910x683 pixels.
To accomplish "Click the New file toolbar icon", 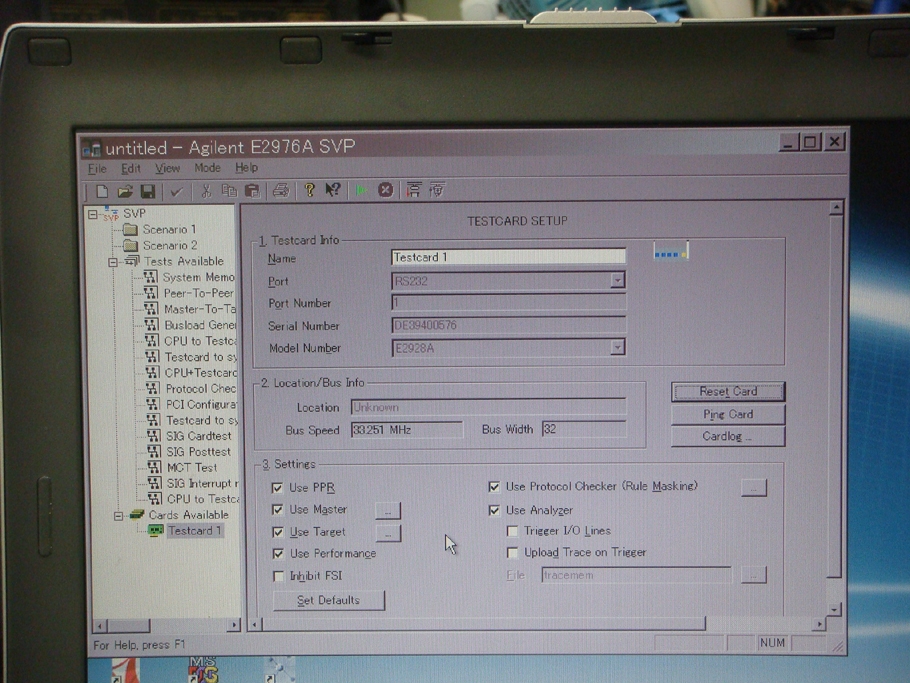I will pyautogui.click(x=101, y=191).
